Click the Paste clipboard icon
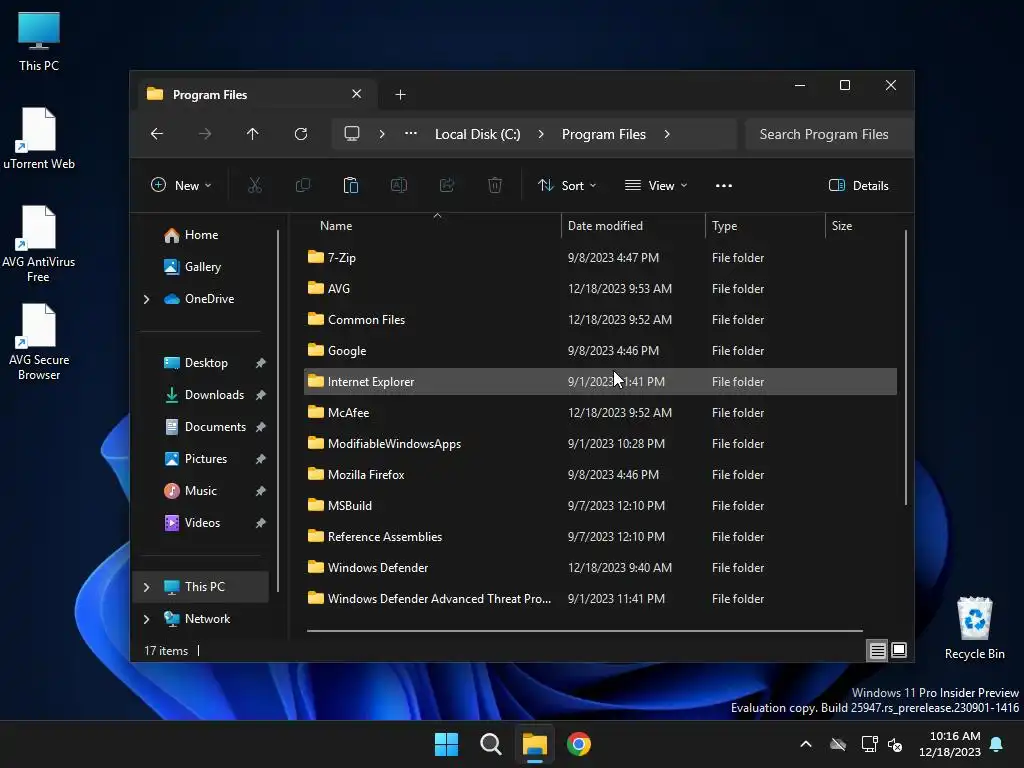1024x768 pixels. pyautogui.click(x=351, y=185)
